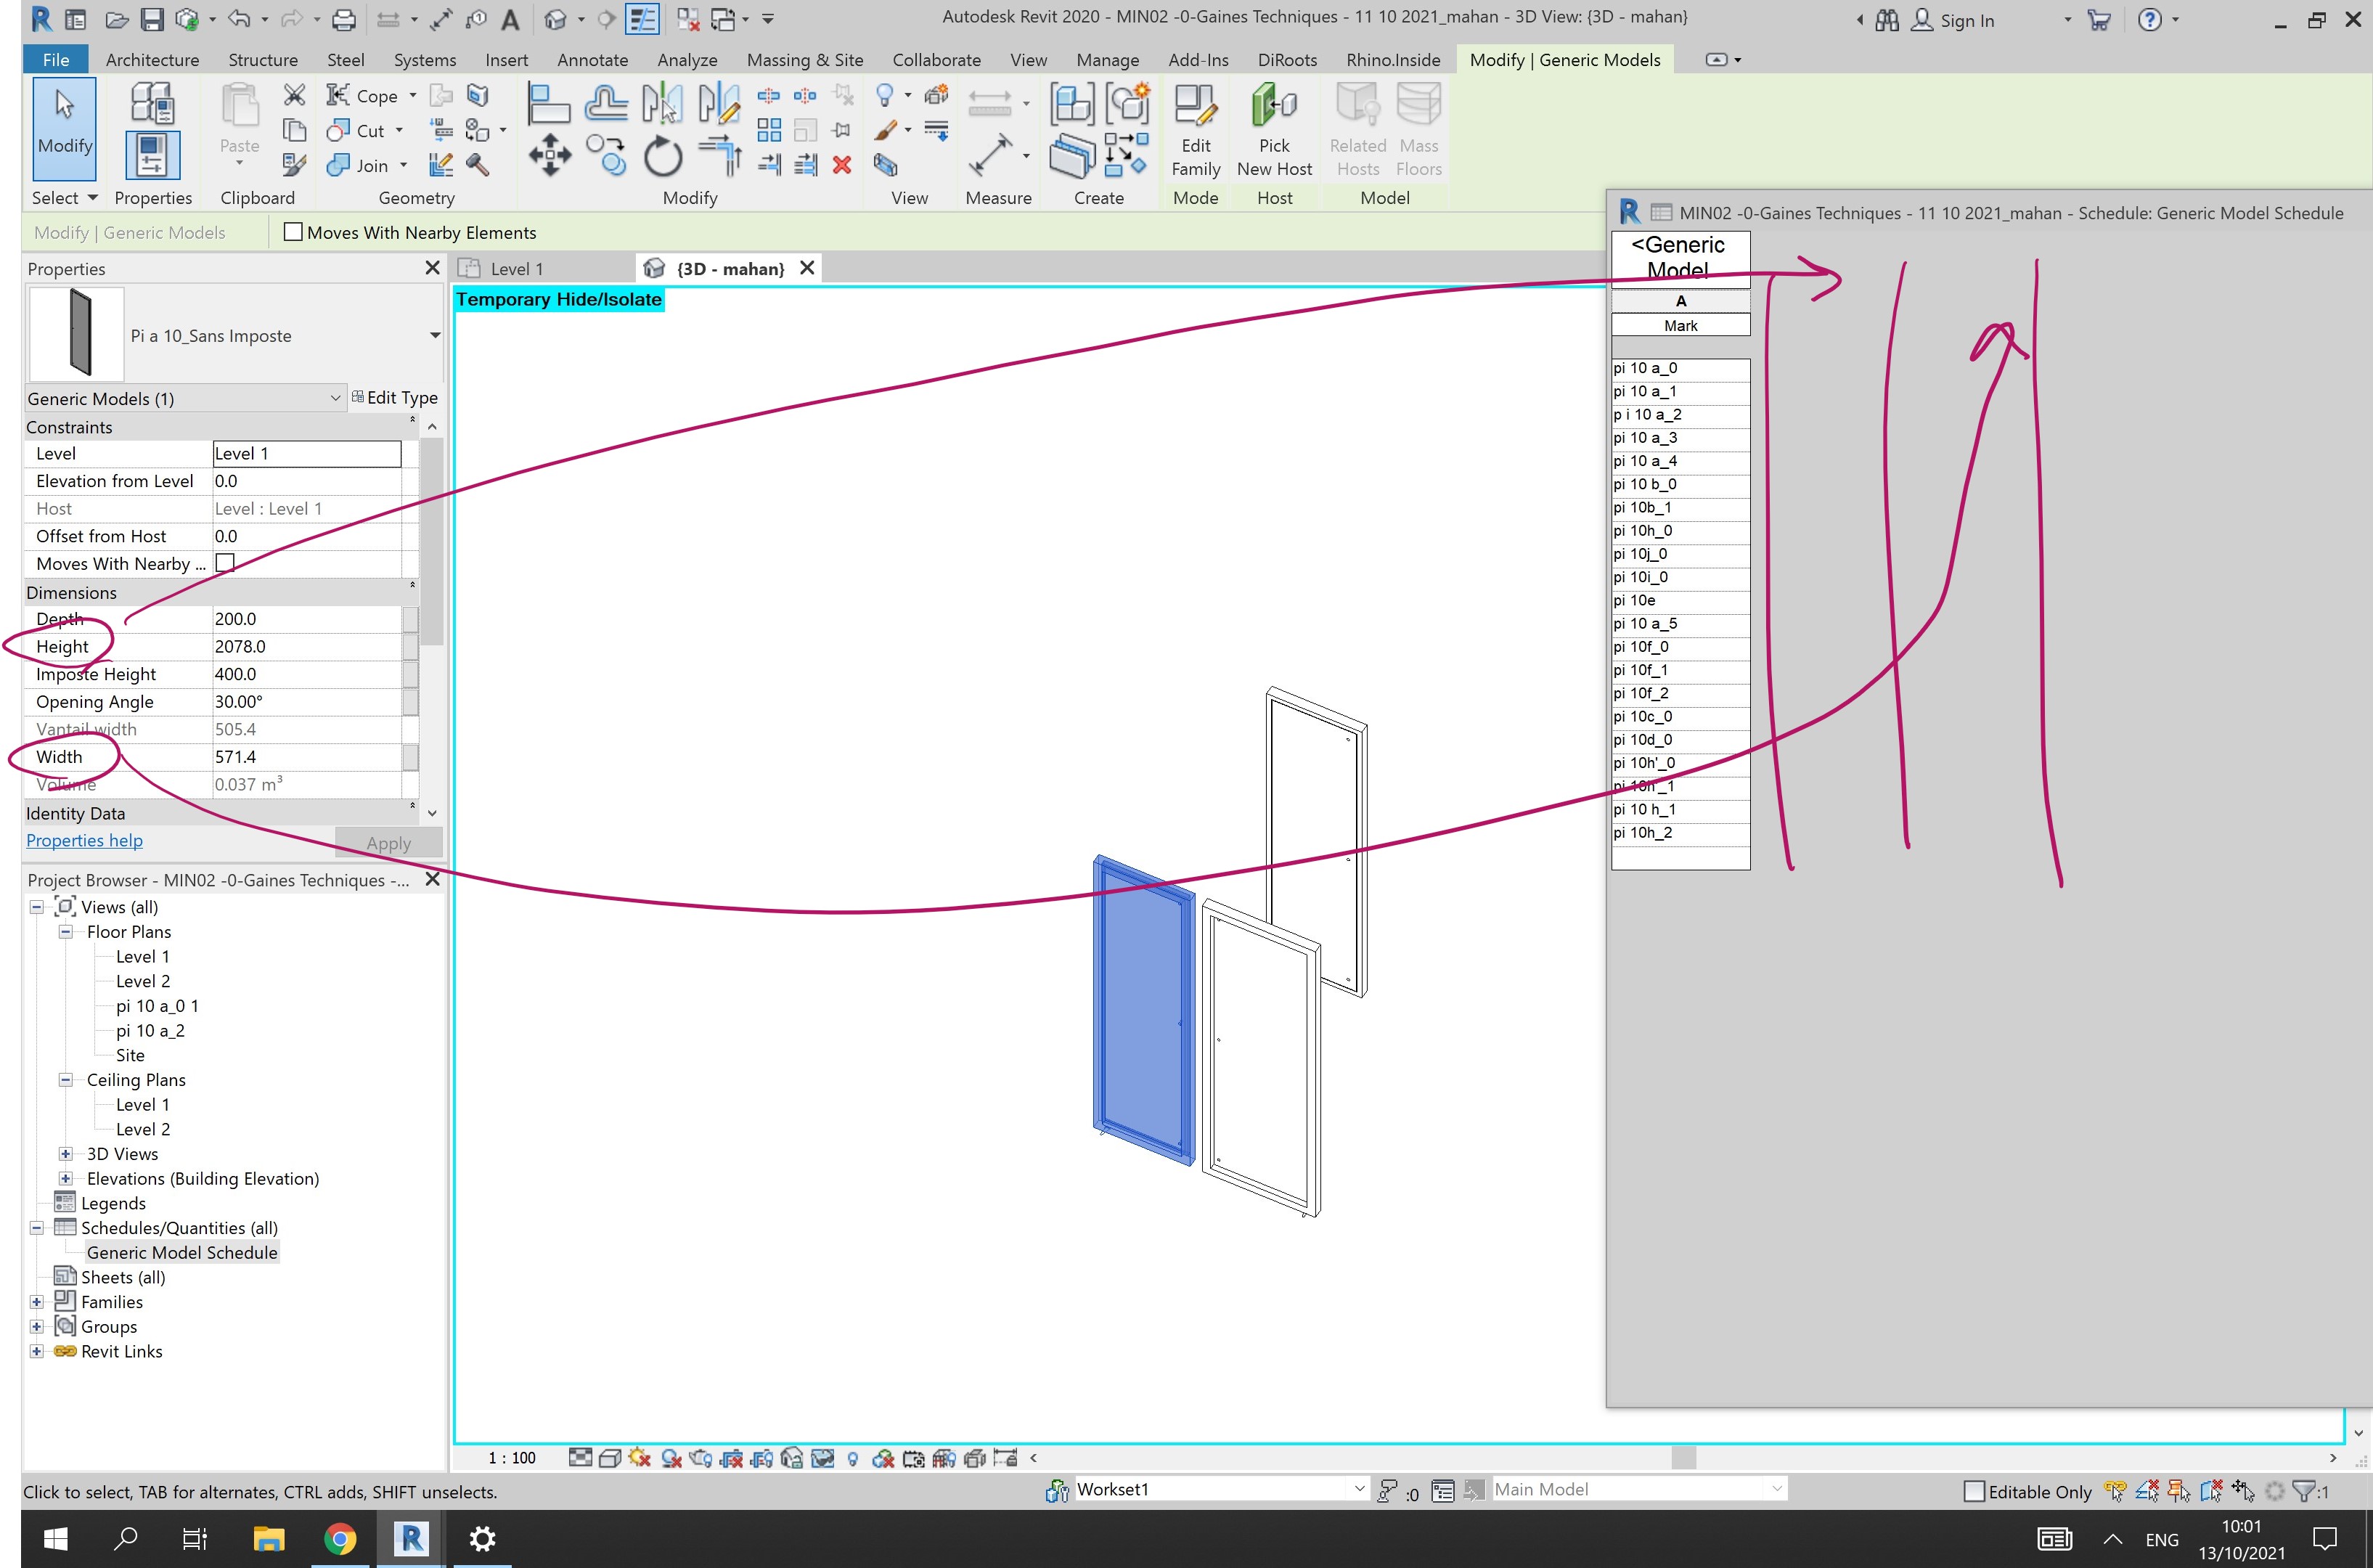The width and height of the screenshot is (2373, 1568).
Task: Expand the Families node in Project Browser
Action: click(x=37, y=1301)
